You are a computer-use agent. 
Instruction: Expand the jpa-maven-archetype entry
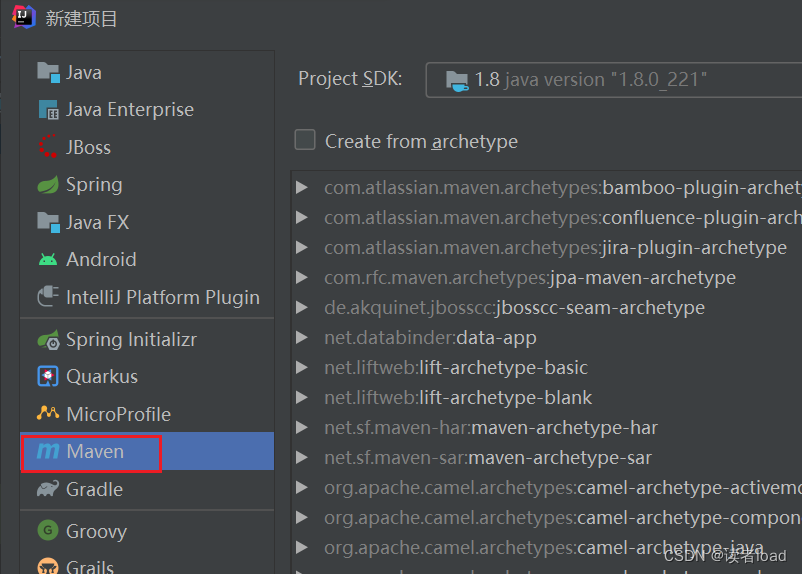point(302,277)
